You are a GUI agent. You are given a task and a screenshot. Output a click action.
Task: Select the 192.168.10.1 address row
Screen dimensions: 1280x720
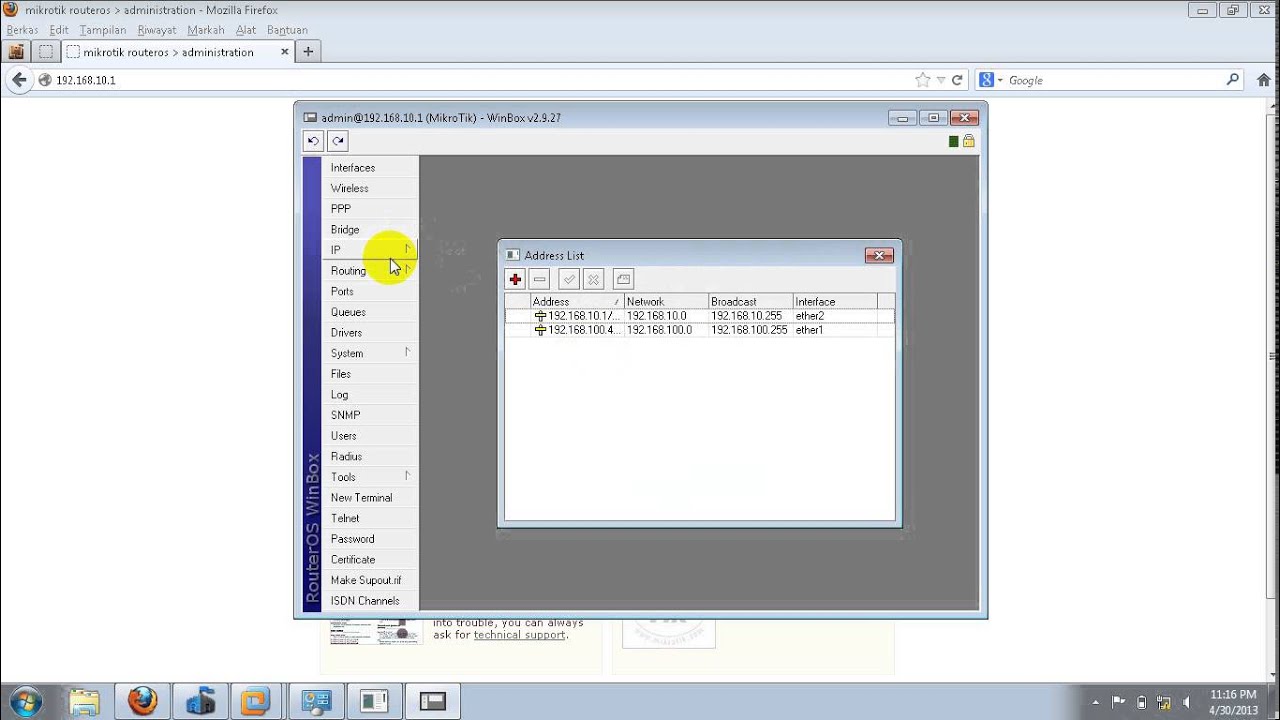tap(699, 316)
